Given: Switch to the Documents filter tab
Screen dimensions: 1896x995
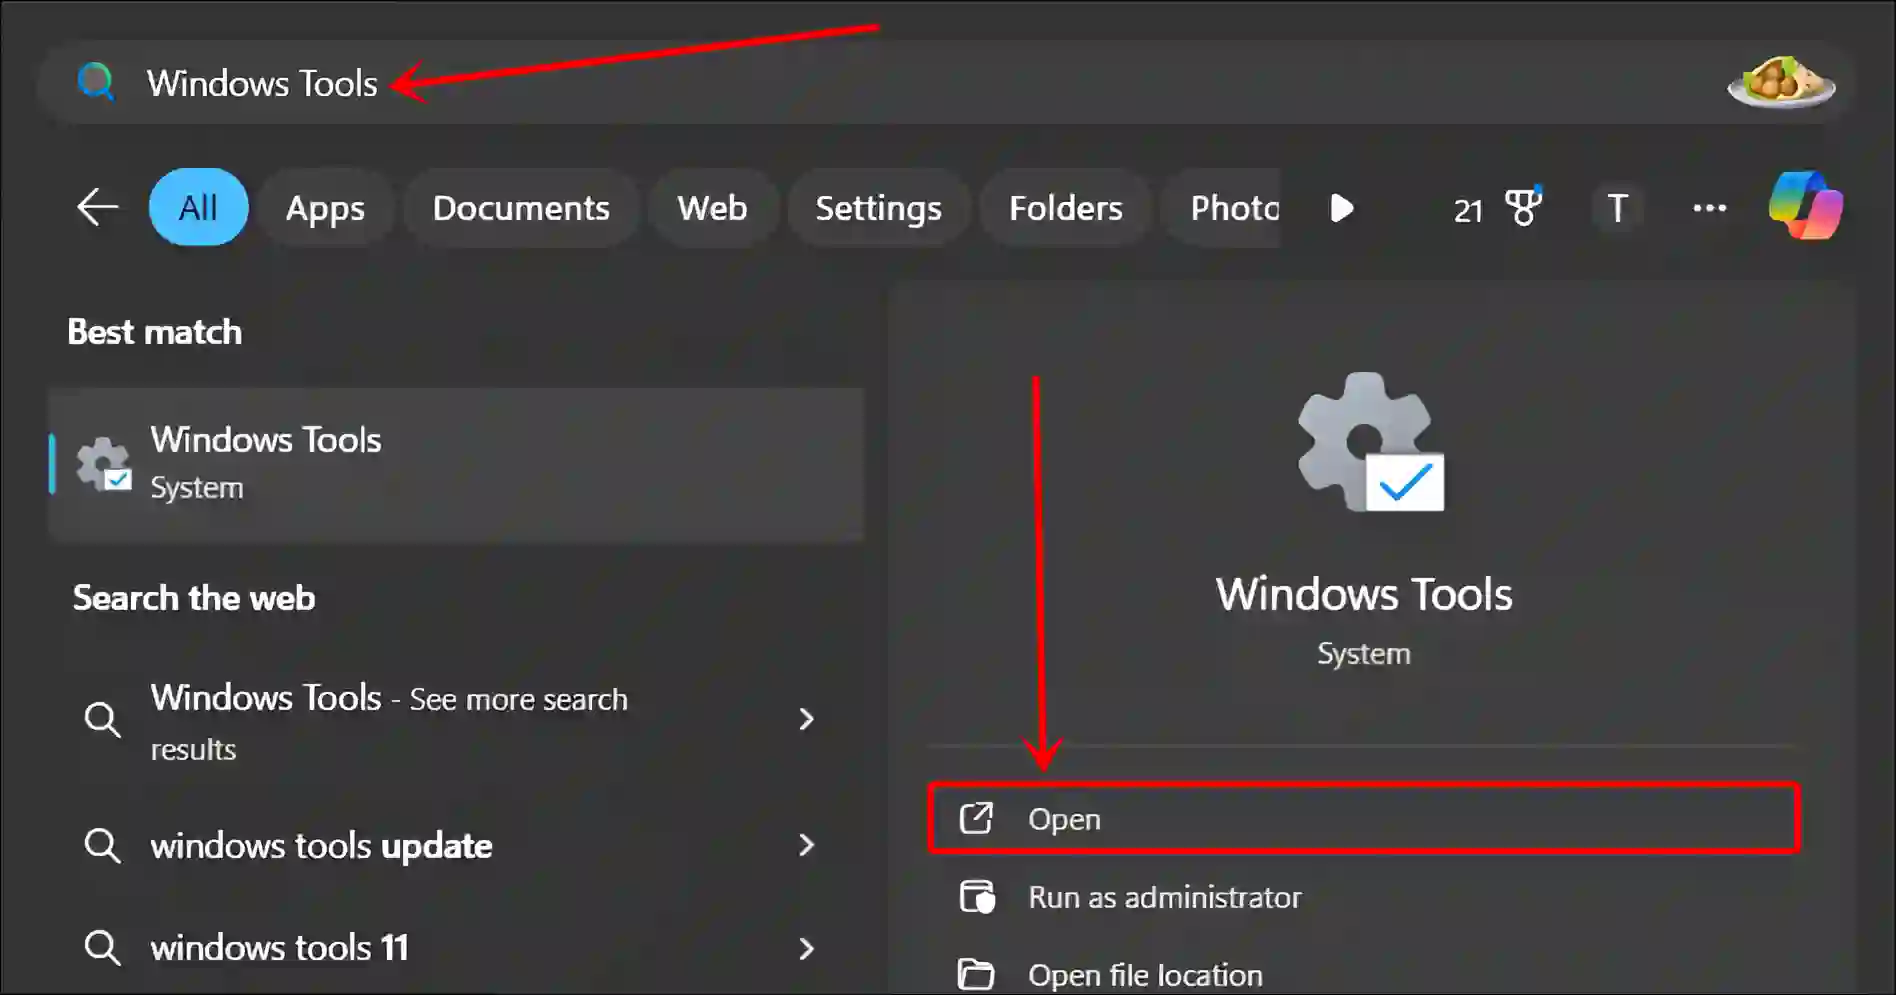Looking at the screenshot, I should coord(521,208).
